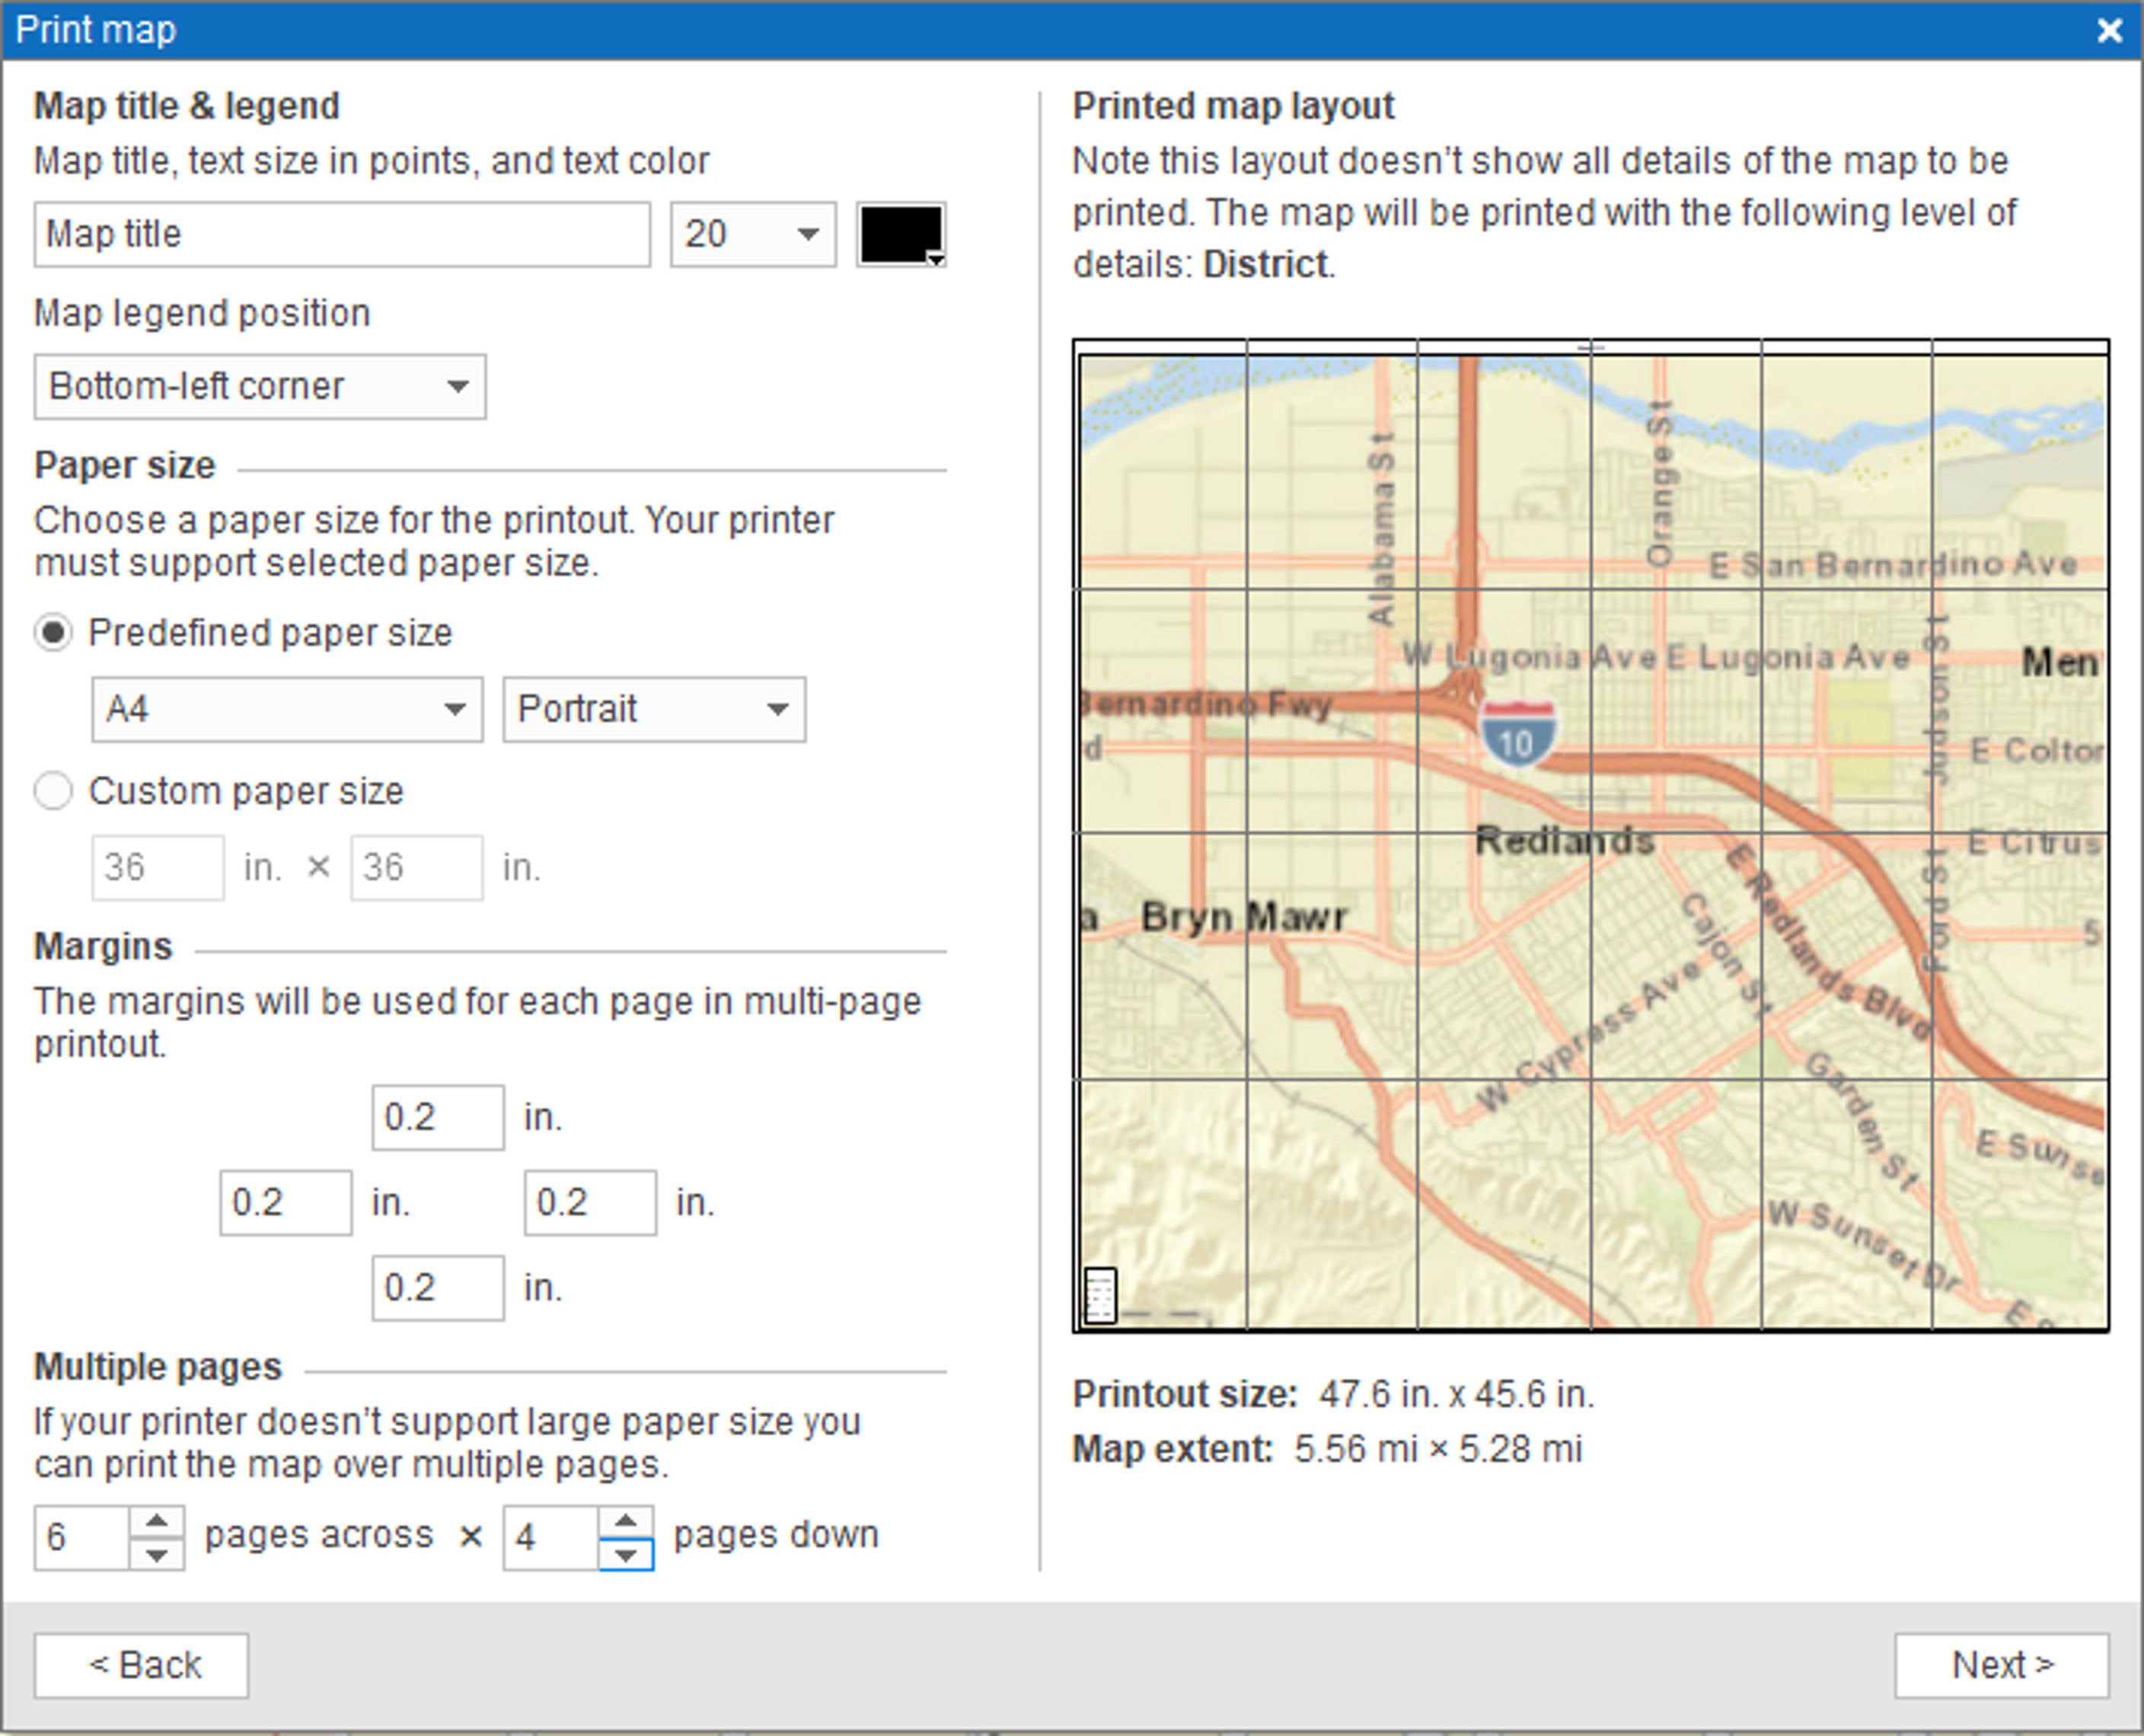Decrease pages across with down arrow
This screenshot has height=1736, width=2144.
coord(156,1554)
